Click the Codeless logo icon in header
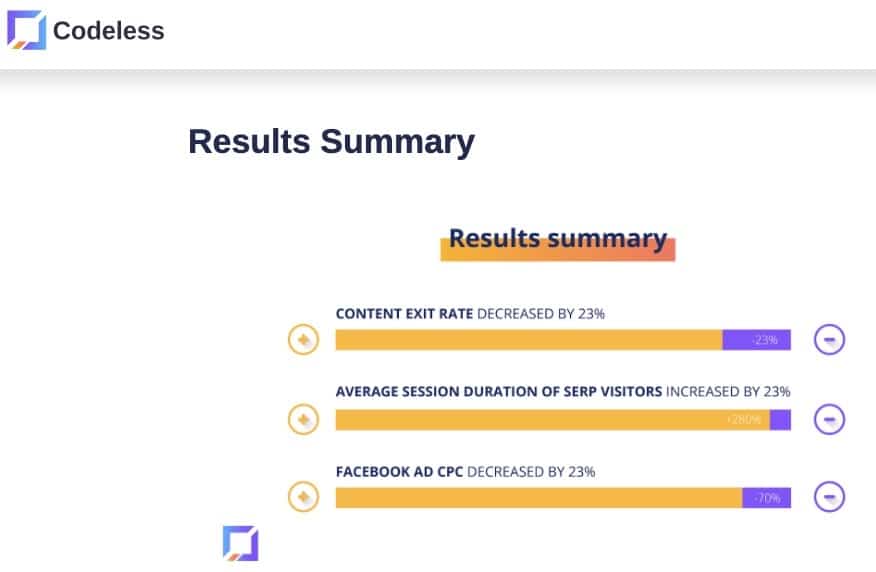The image size is (876, 572). point(26,30)
